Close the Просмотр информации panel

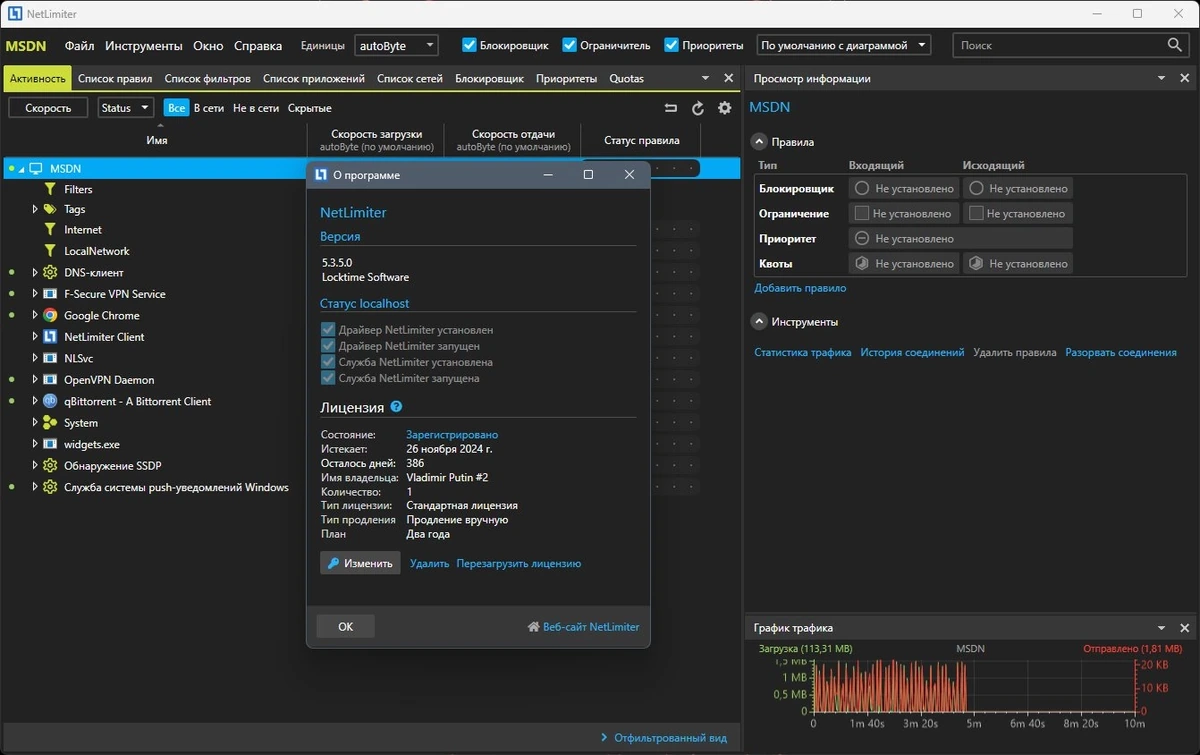[1185, 78]
